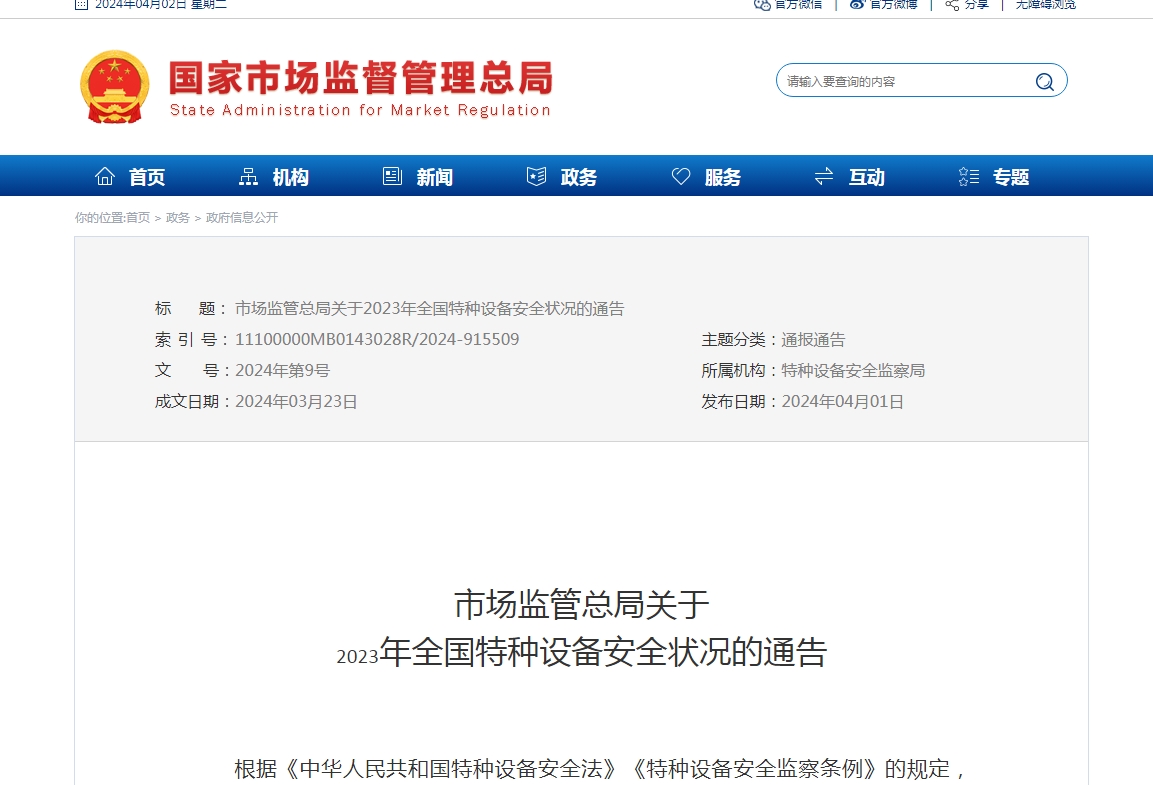
Task: Select 服务 in the navigation bar
Action: (x=723, y=178)
